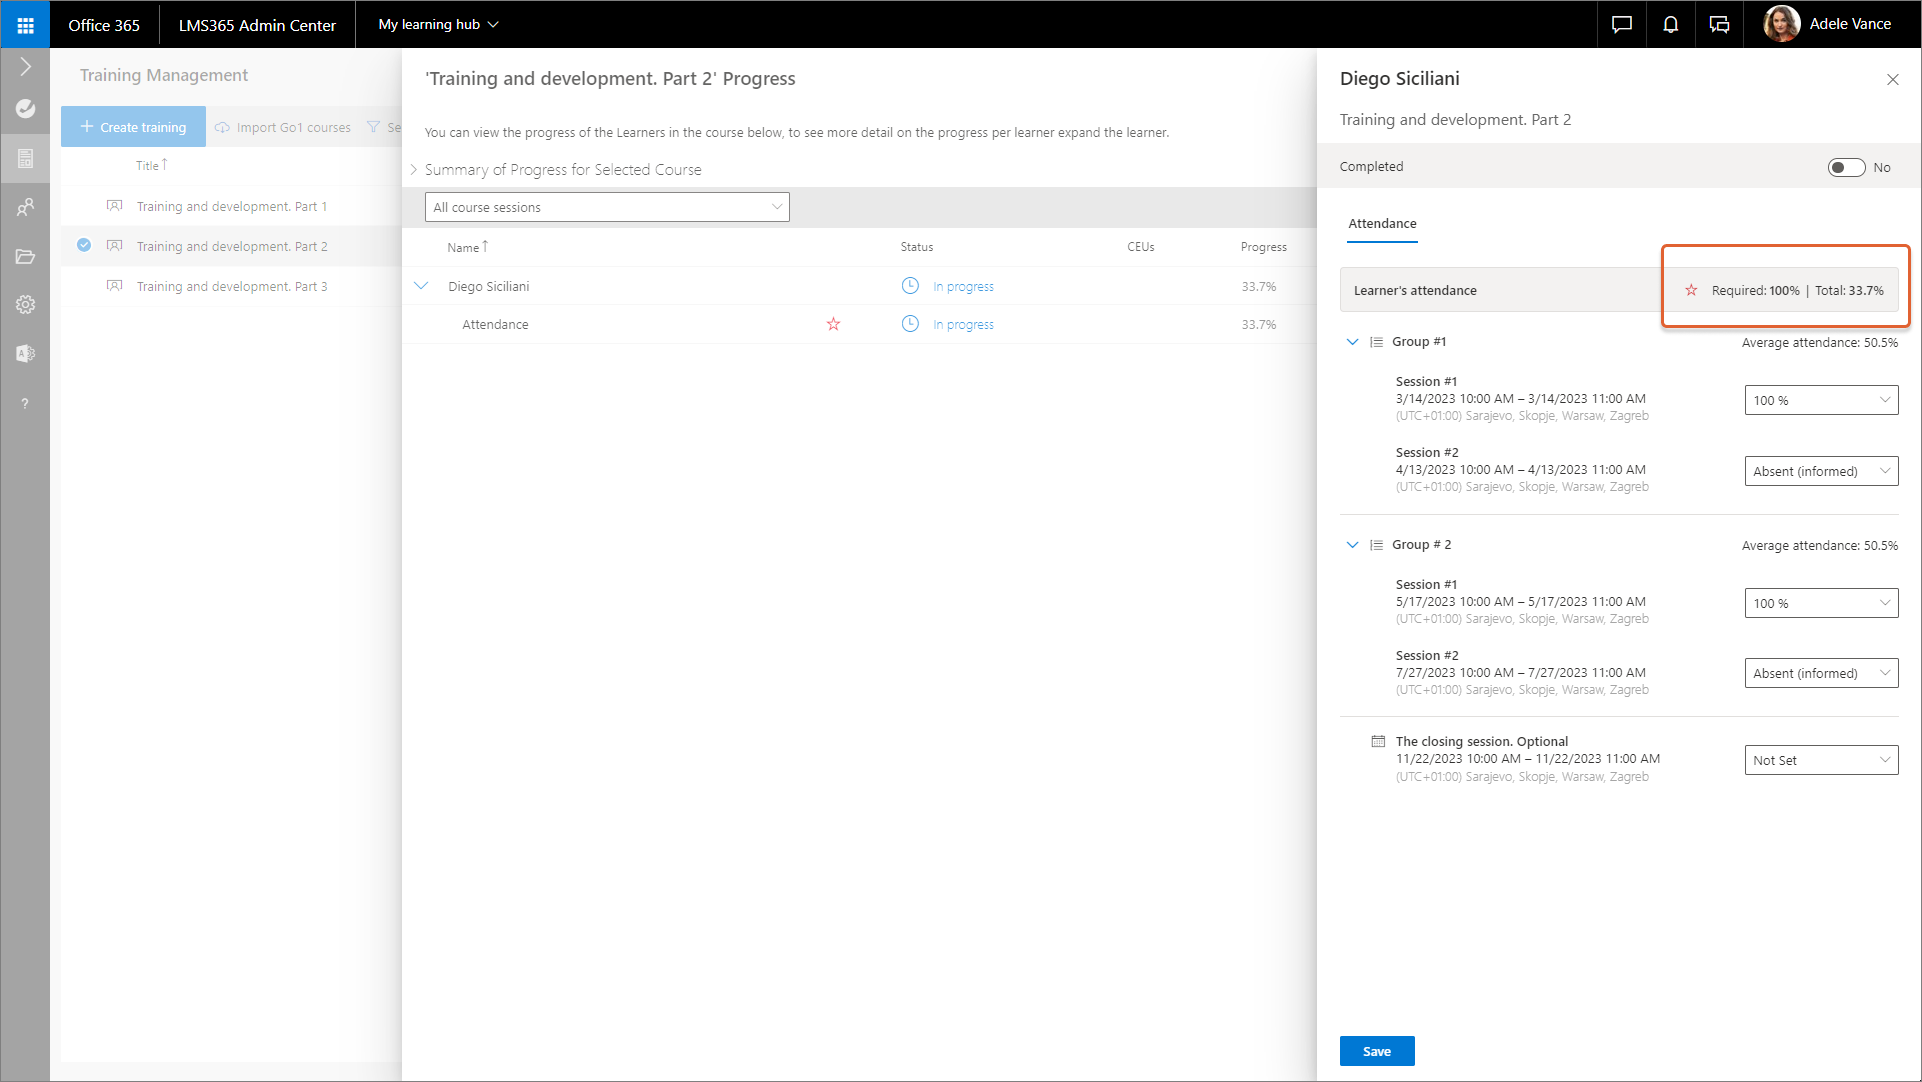Click the help question mark in sidebar
This screenshot has width=1922, height=1082.
(x=25, y=404)
